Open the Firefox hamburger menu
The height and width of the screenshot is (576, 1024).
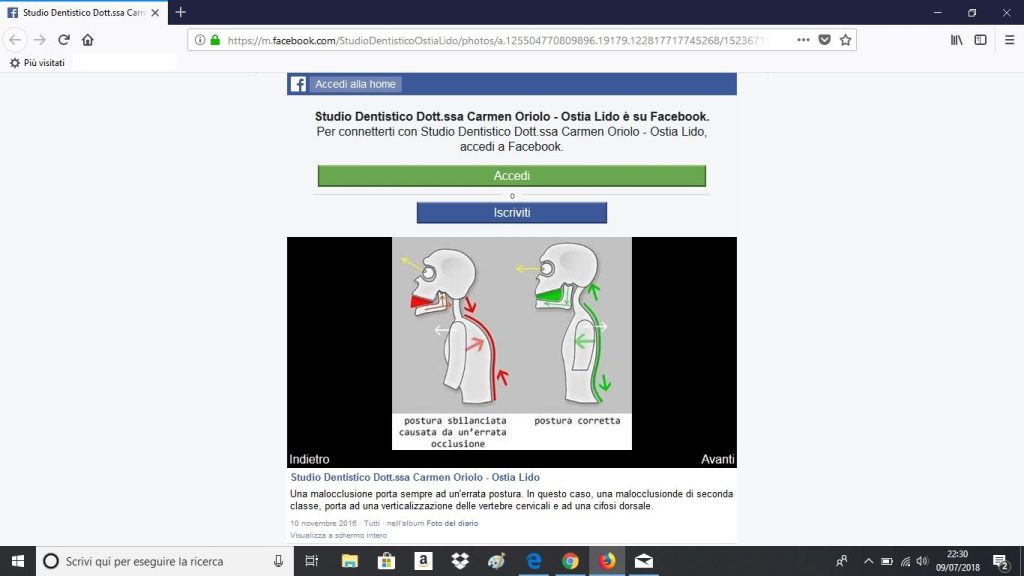click(1008, 40)
